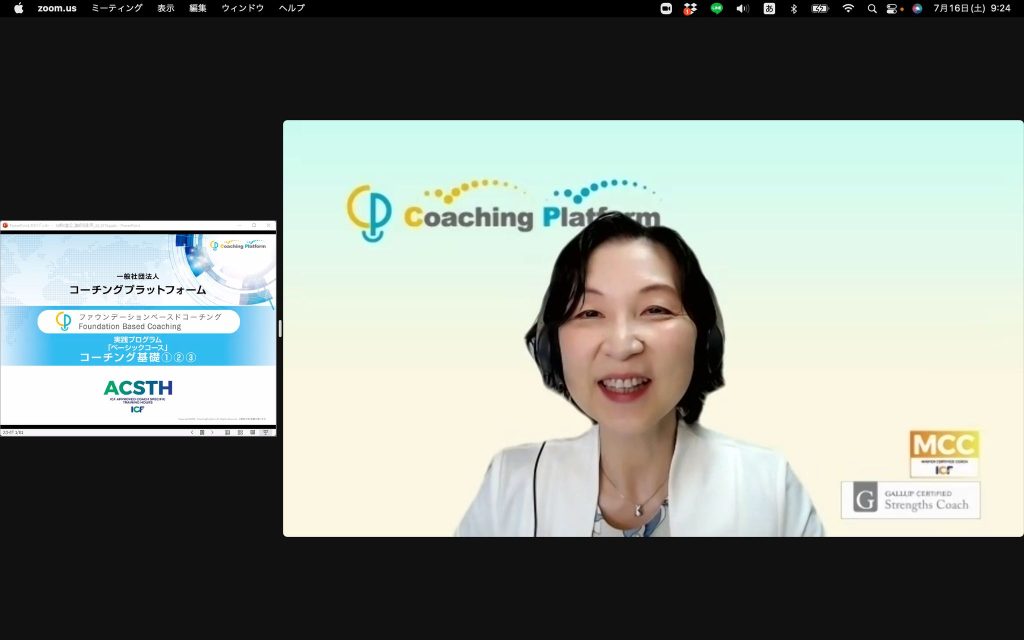This screenshot has width=1024, height=640.
Task: Click the 実践プログラム text on slide
Action: point(138,340)
